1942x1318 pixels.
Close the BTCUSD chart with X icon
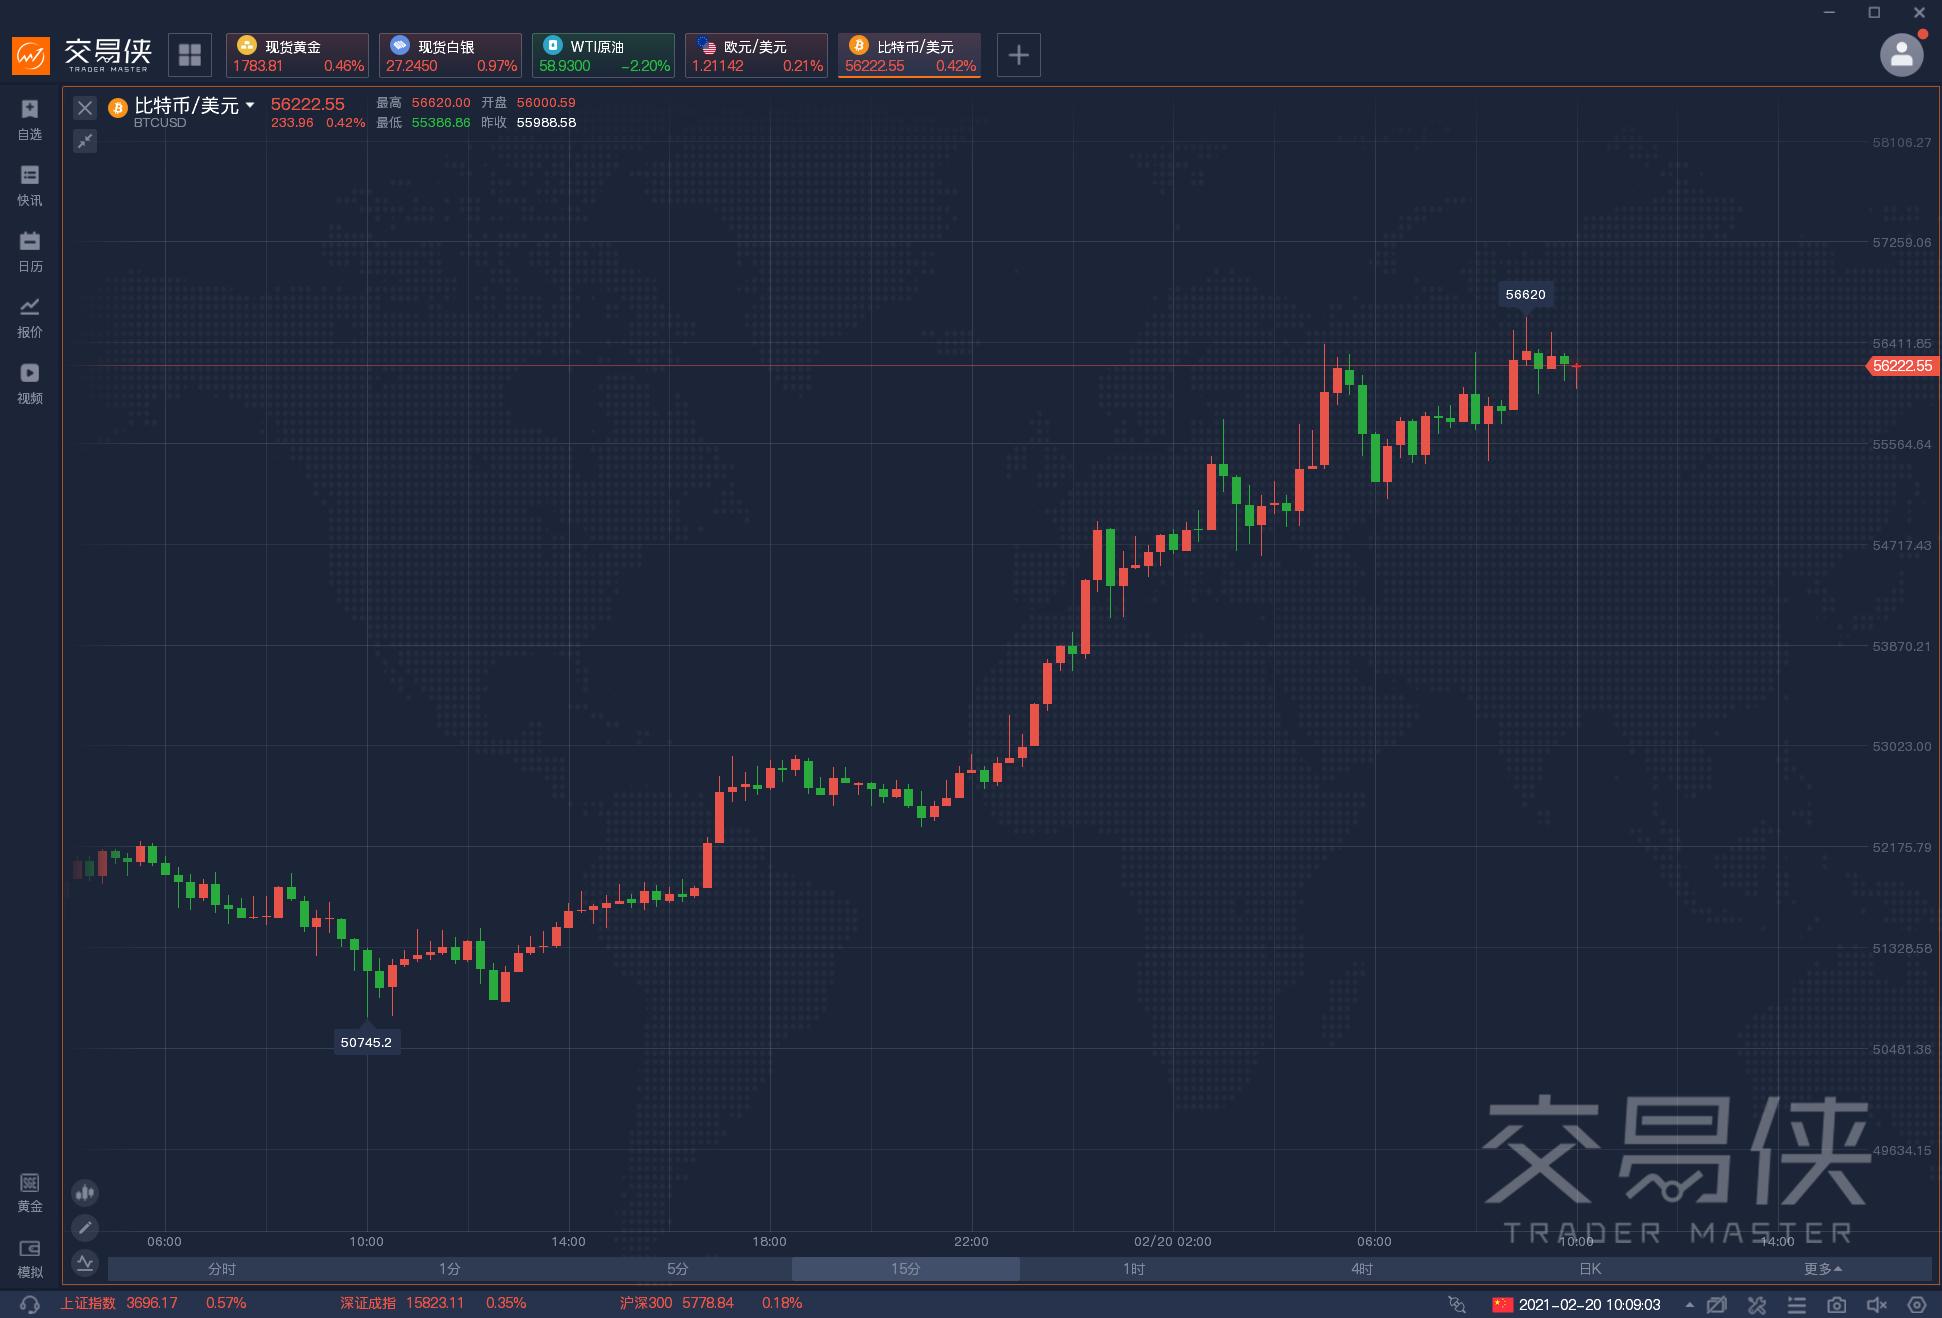(85, 108)
